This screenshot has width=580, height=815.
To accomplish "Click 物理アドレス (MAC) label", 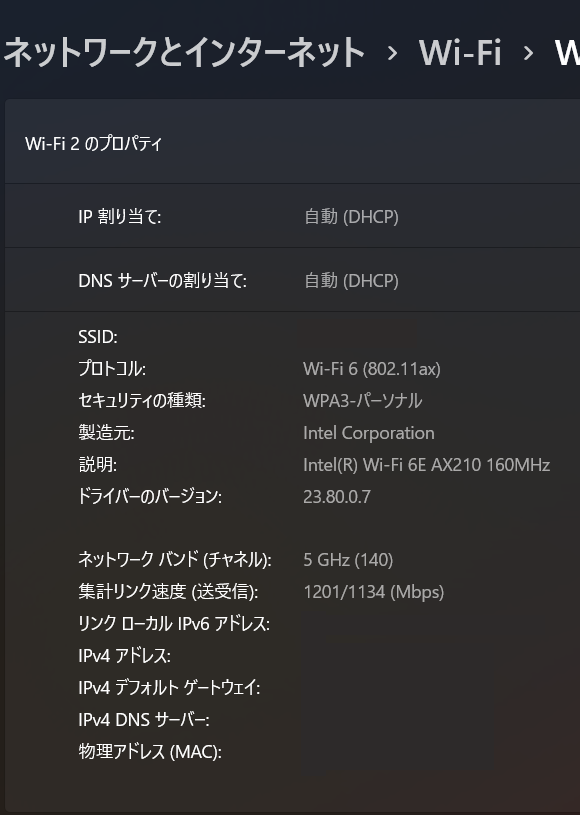I will [150, 752].
